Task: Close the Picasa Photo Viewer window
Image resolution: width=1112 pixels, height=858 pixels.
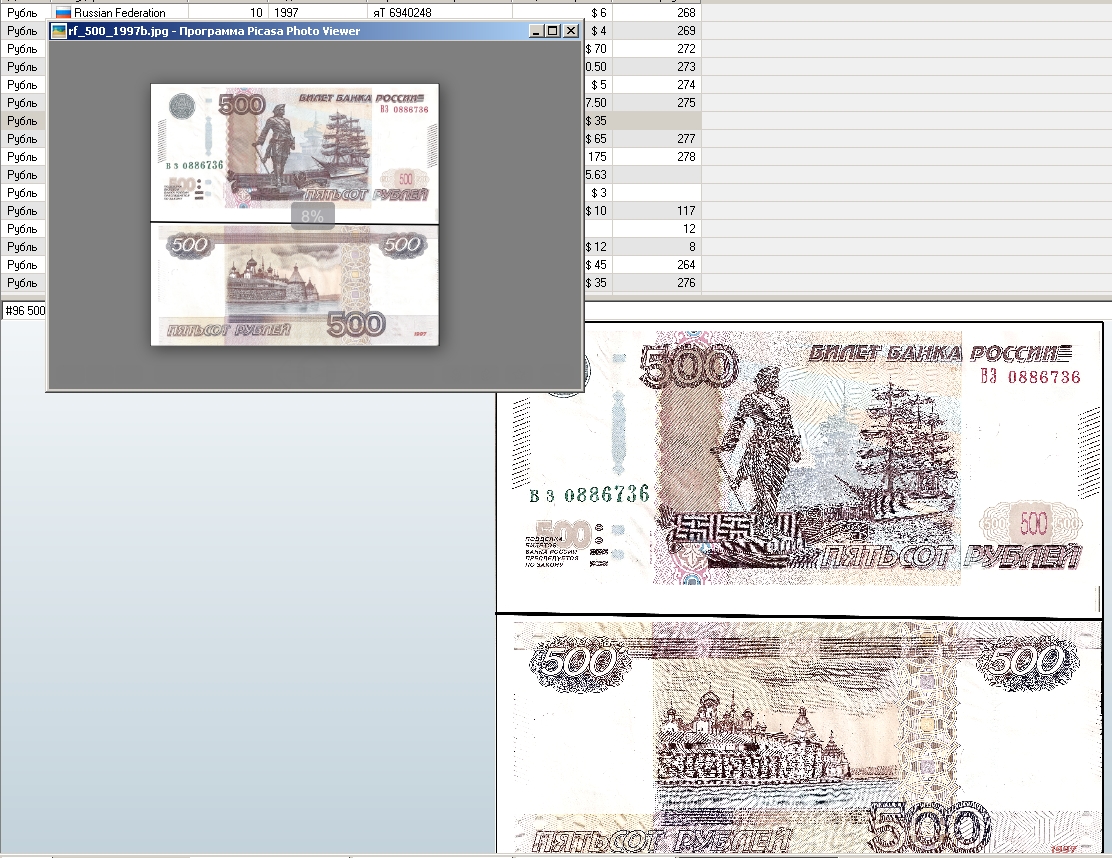Action: point(570,30)
